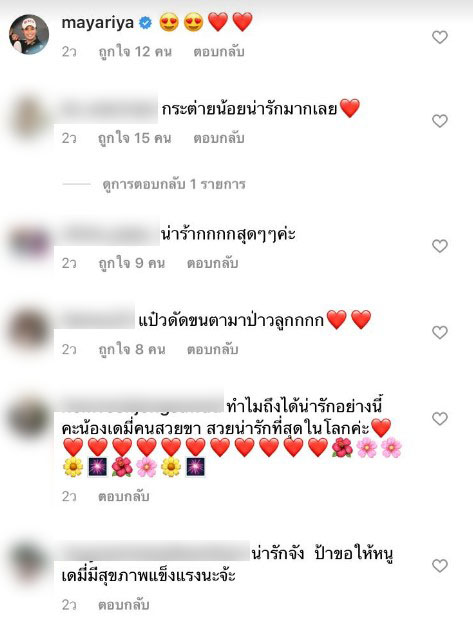
Task: Reply to น่าร้ากกกกสุดๆๆค่ะ comment
Action: 213,263
